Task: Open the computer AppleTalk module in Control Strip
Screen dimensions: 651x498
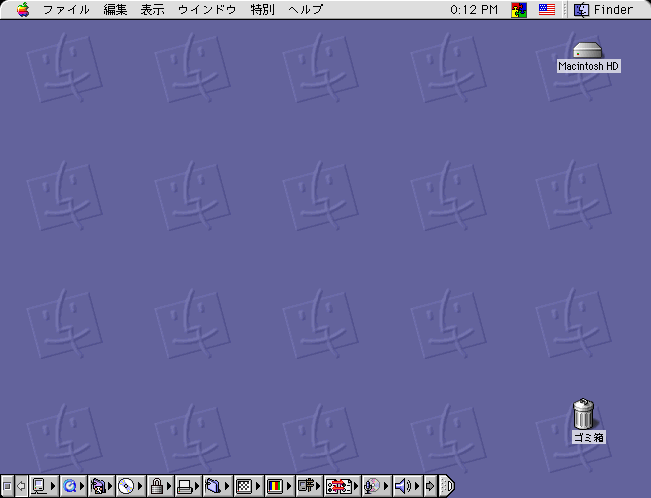Action: (44, 486)
